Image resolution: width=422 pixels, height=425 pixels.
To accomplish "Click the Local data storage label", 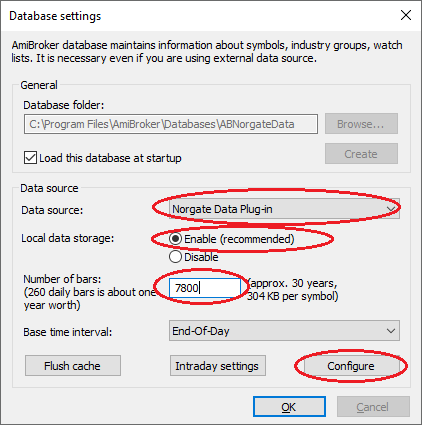I will pos(68,238).
